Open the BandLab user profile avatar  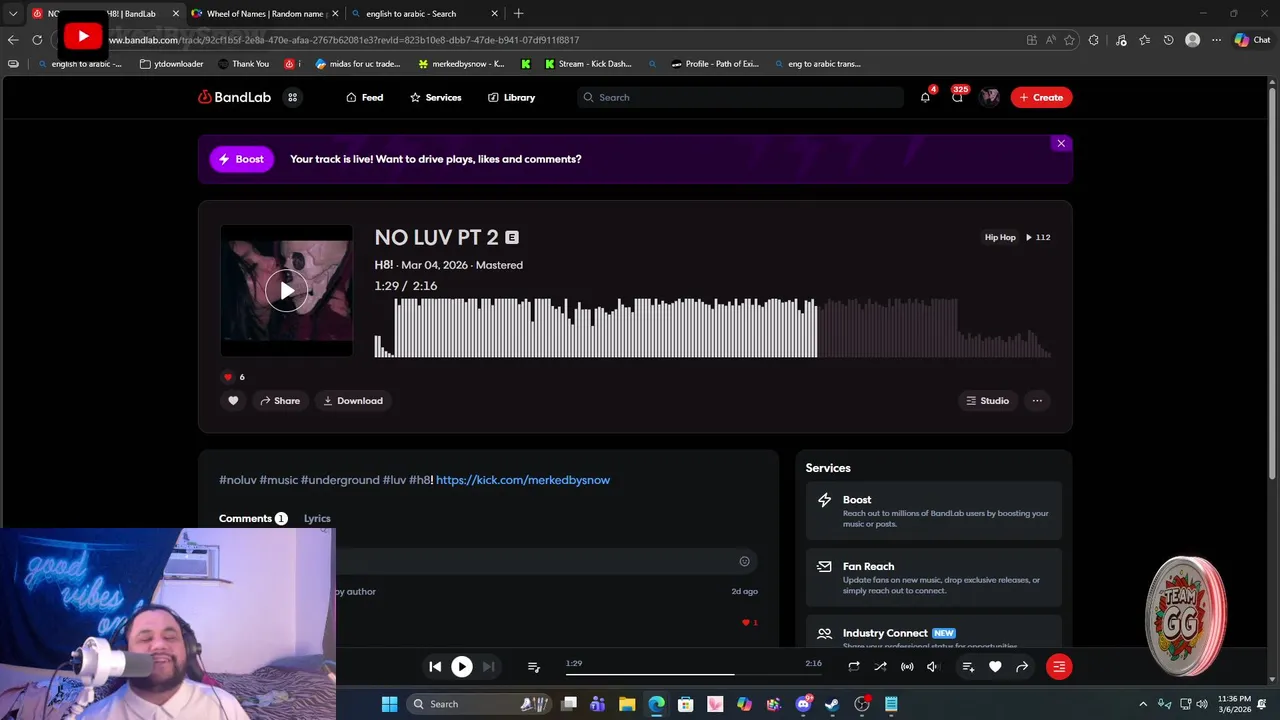990,97
